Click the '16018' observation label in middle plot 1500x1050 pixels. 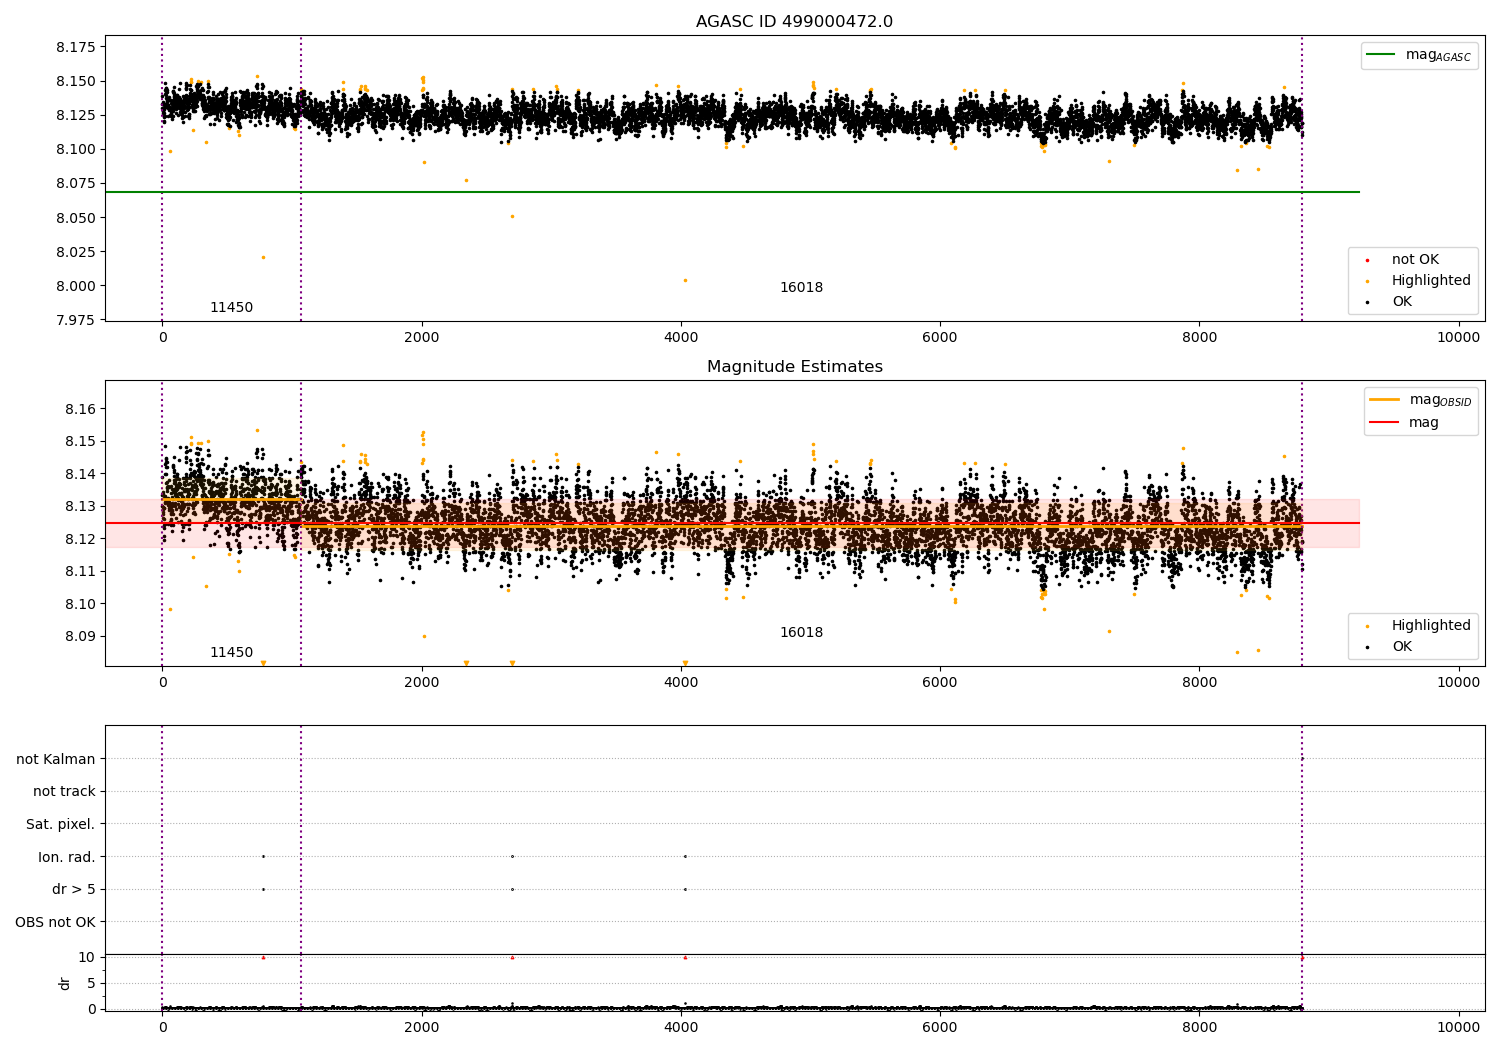(x=801, y=633)
